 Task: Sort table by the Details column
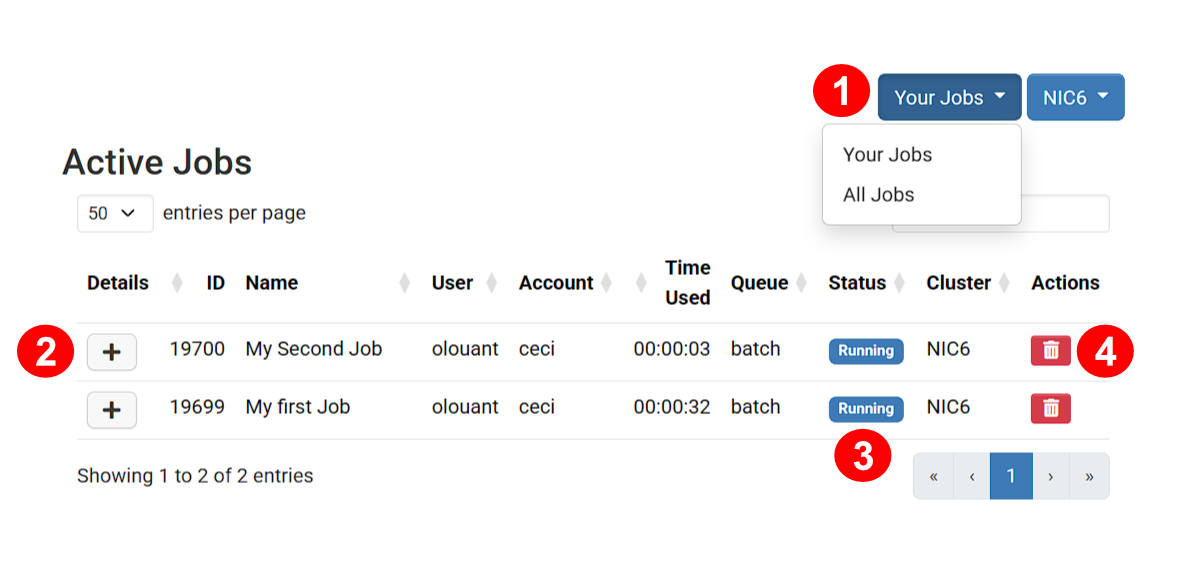click(x=118, y=283)
